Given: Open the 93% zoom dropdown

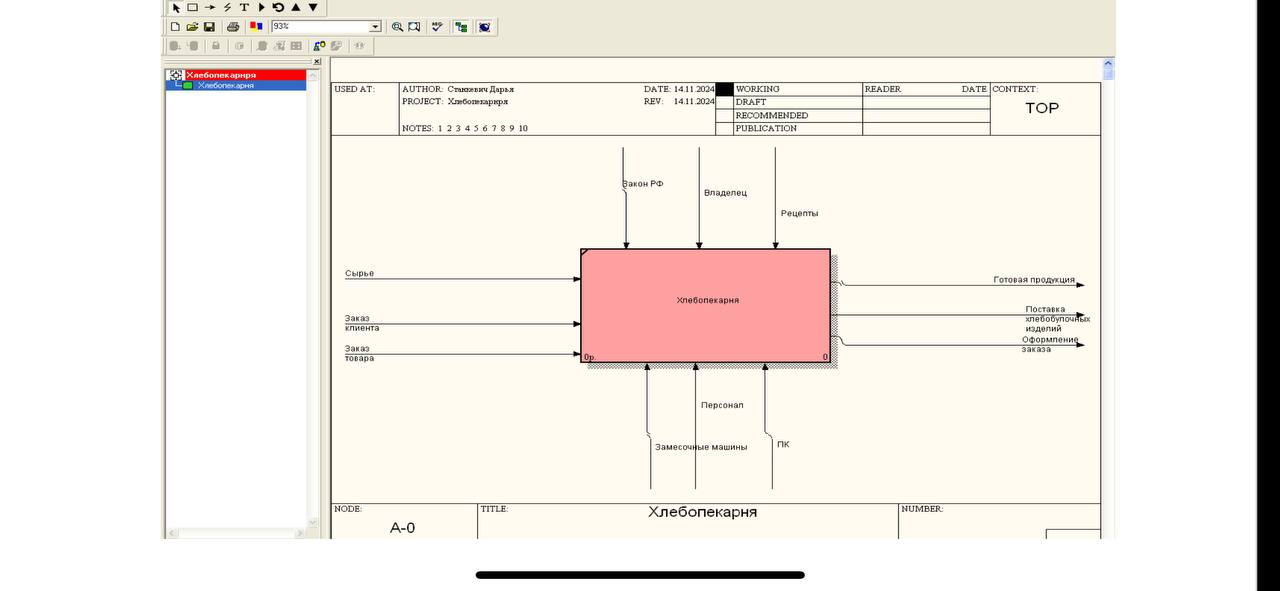Looking at the screenshot, I should click(x=376, y=27).
